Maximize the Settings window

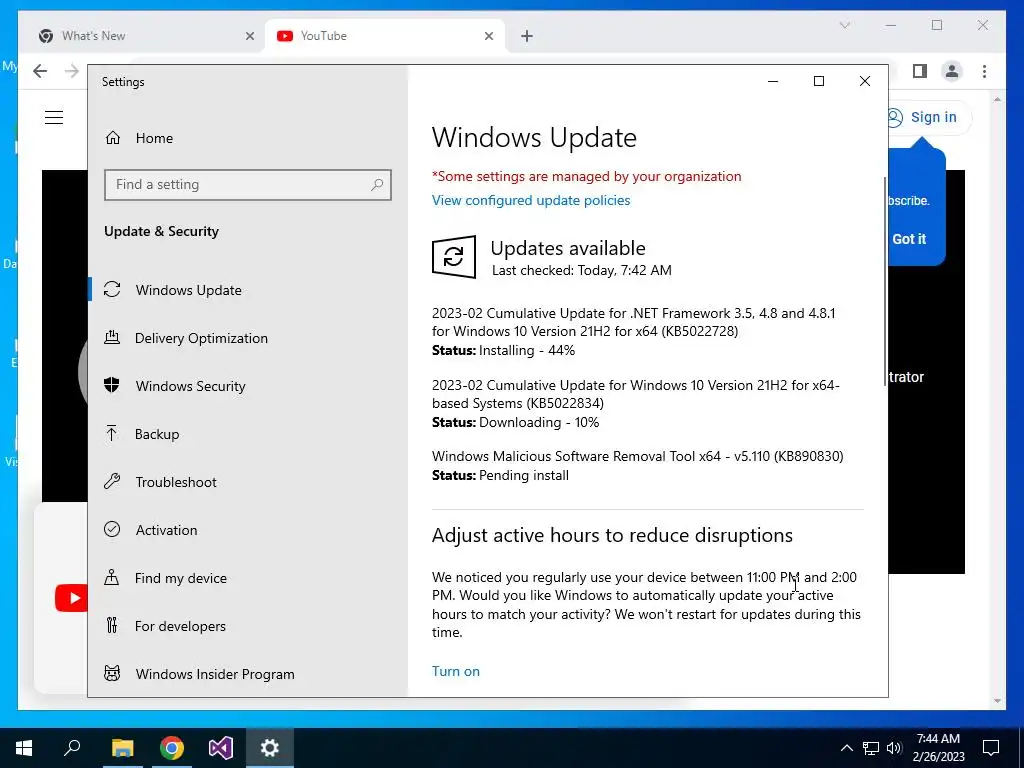click(x=819, y=81)
